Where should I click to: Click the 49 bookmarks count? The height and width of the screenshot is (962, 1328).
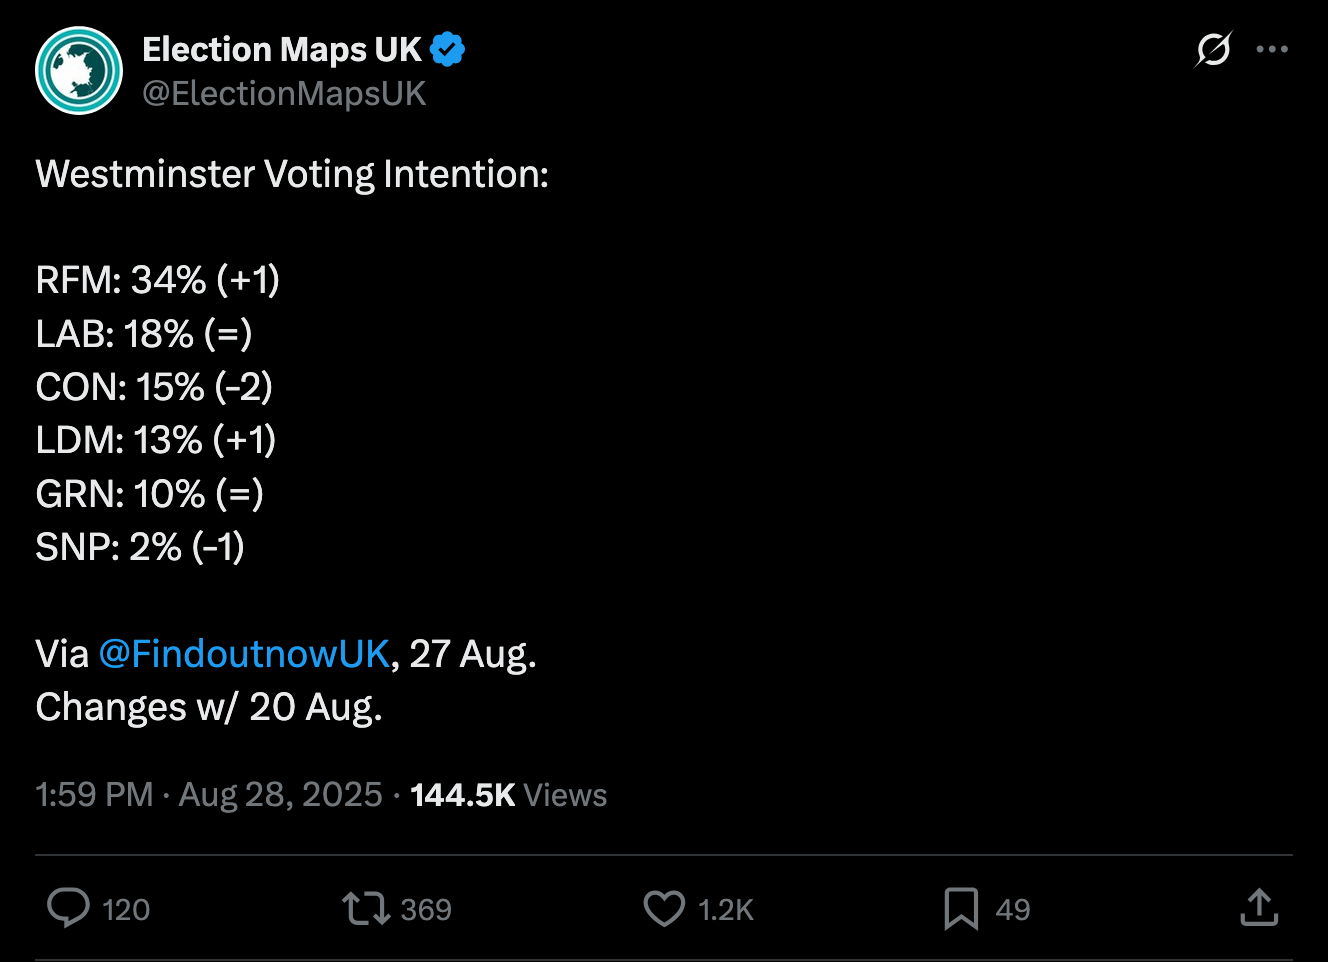1013,910
